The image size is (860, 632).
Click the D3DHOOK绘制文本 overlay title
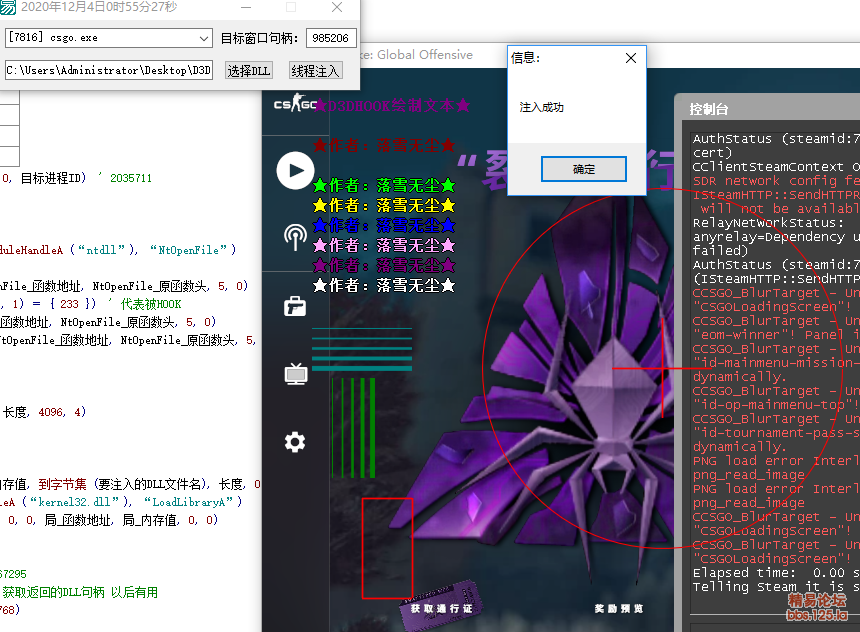[392, 105]
